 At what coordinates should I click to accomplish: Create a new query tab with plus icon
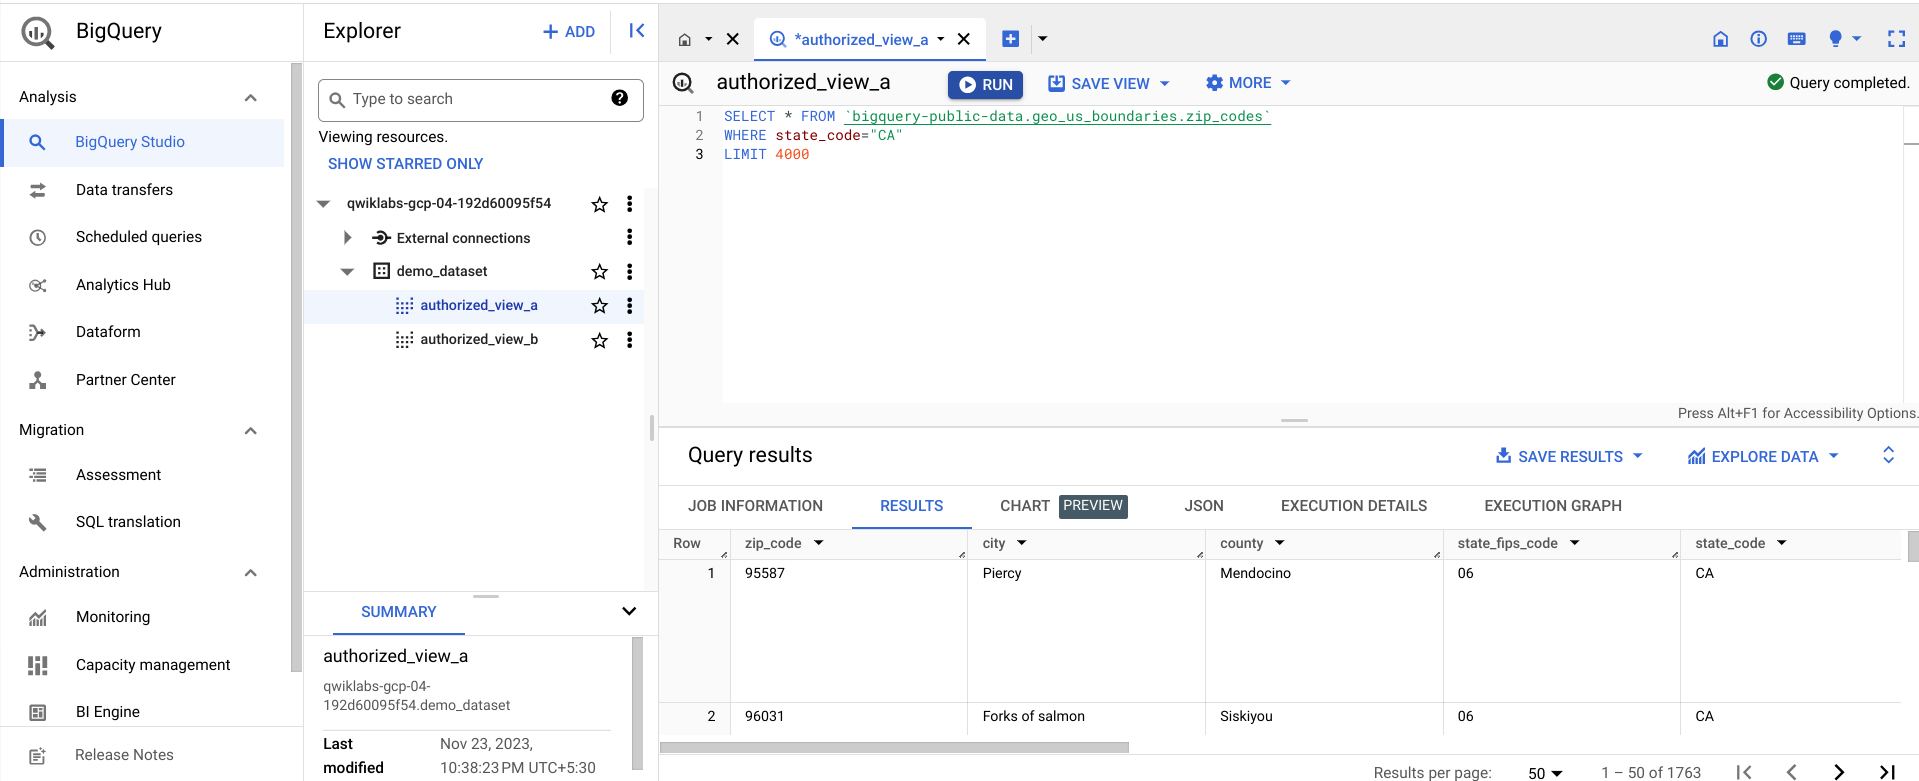point(1010,39)
